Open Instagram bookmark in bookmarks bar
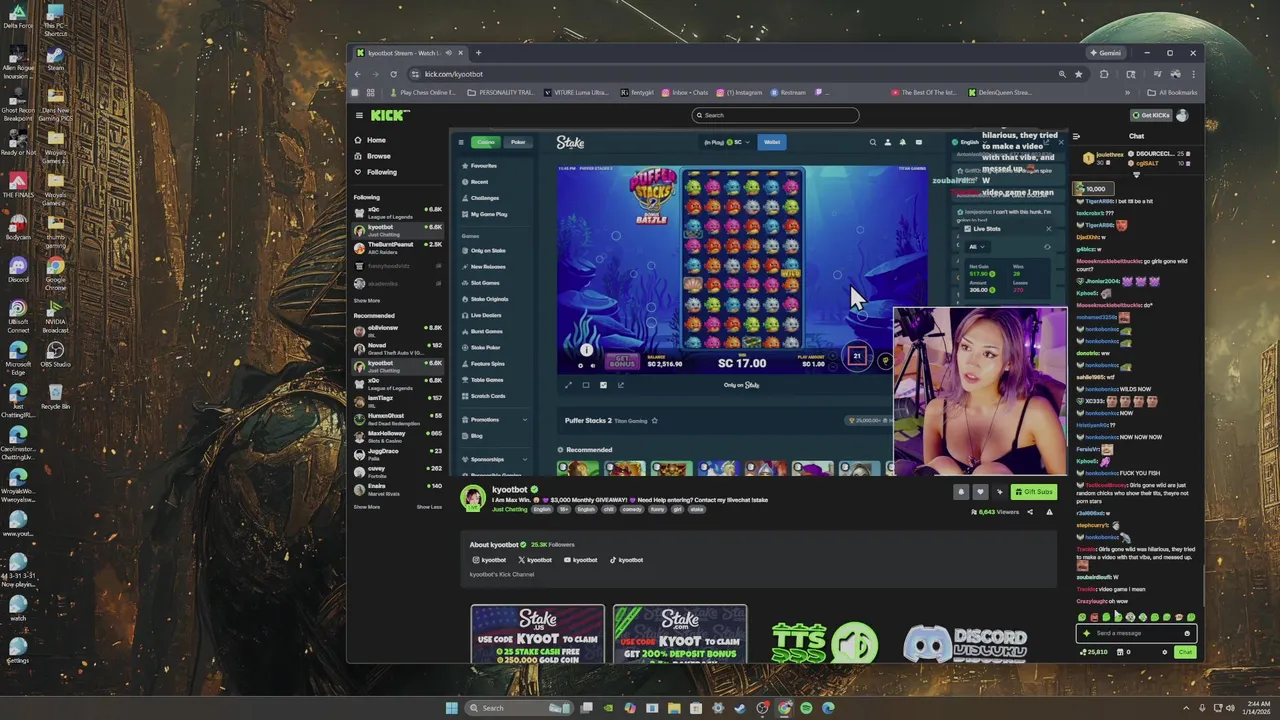Viewport: 1280px width, 720px height. tap(739, 92)
